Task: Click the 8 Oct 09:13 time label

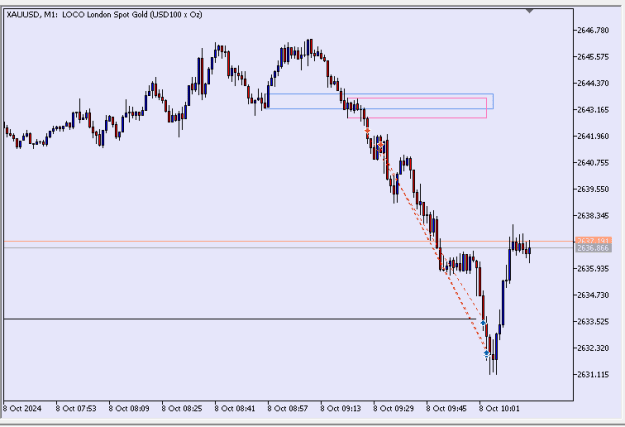Action: [341, 409]
